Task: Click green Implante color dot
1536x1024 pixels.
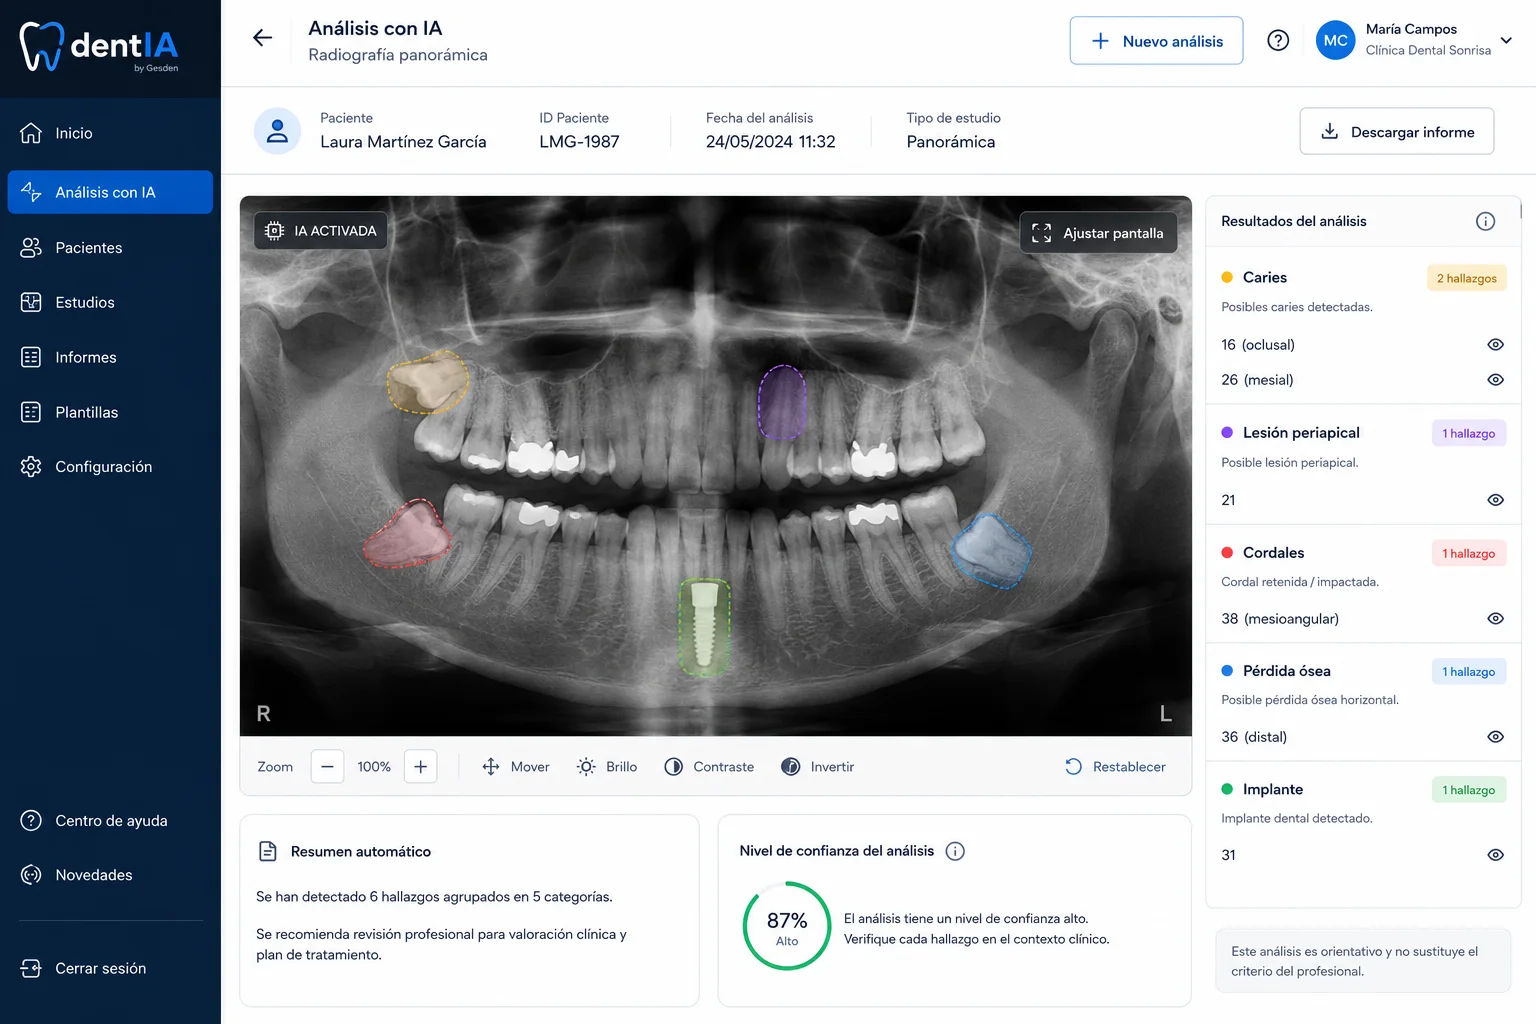Action: 1227,789
